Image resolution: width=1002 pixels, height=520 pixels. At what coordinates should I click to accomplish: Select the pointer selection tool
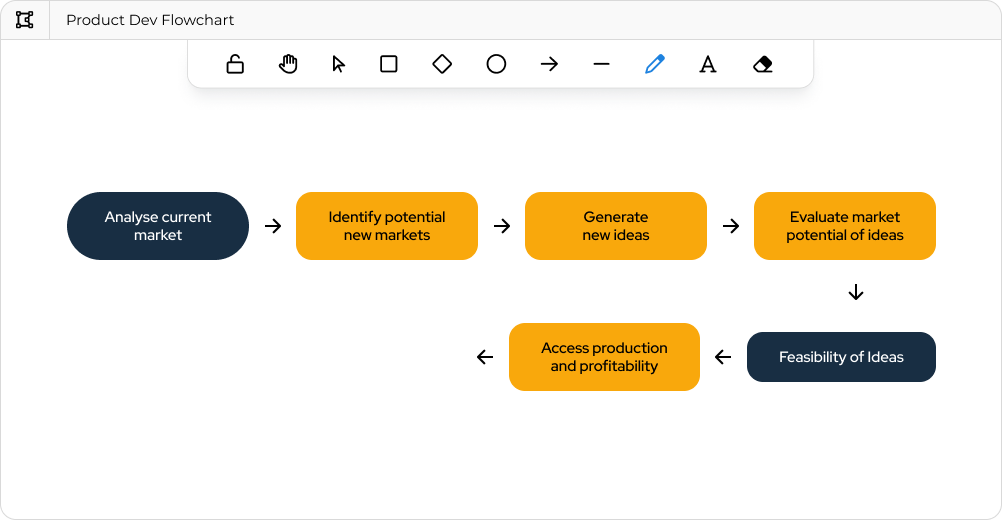(338, 64)
